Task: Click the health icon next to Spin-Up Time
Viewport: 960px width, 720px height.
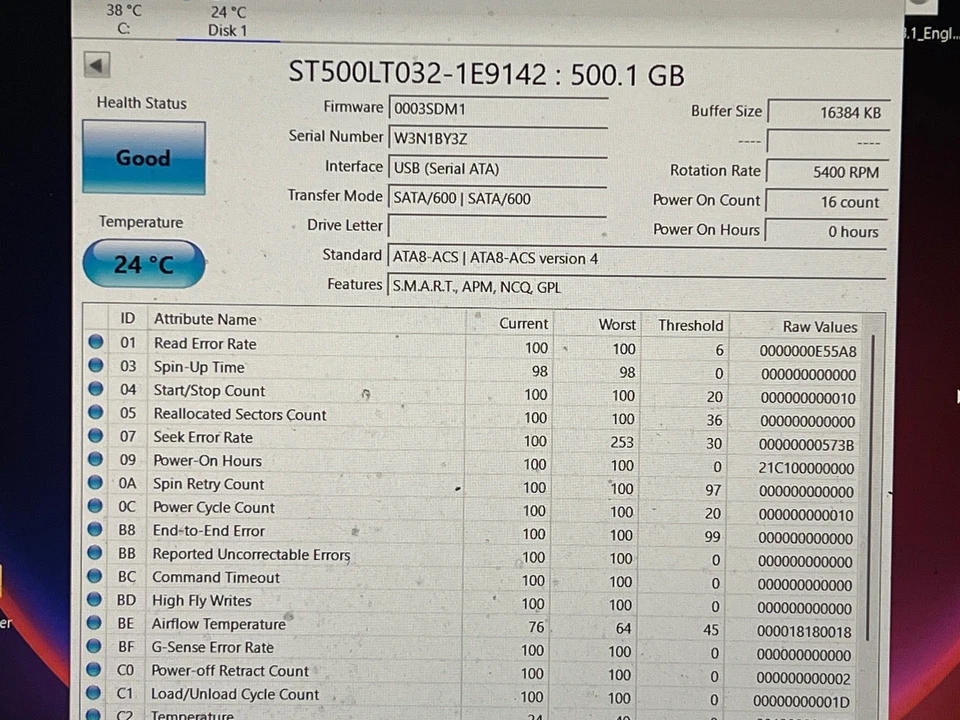Action: click(x=95, y=367)
